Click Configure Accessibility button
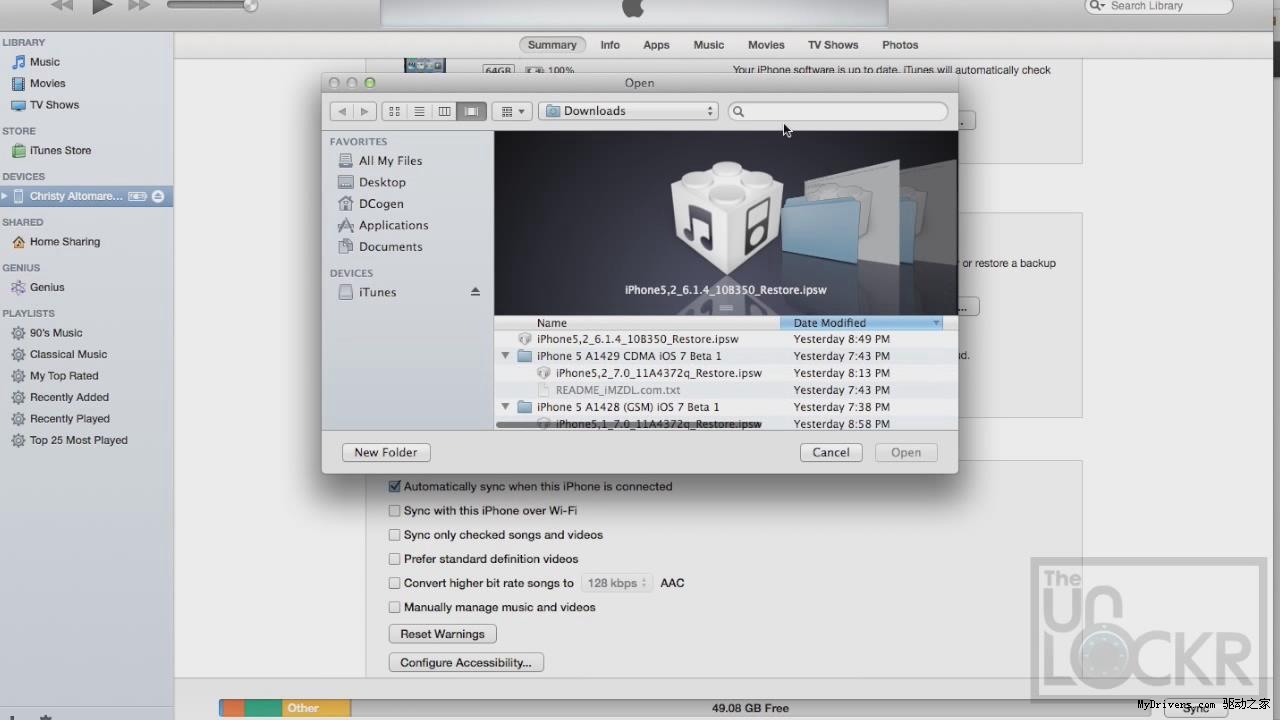The height and width of the screenshot is (720, 1280). [466, 663]
